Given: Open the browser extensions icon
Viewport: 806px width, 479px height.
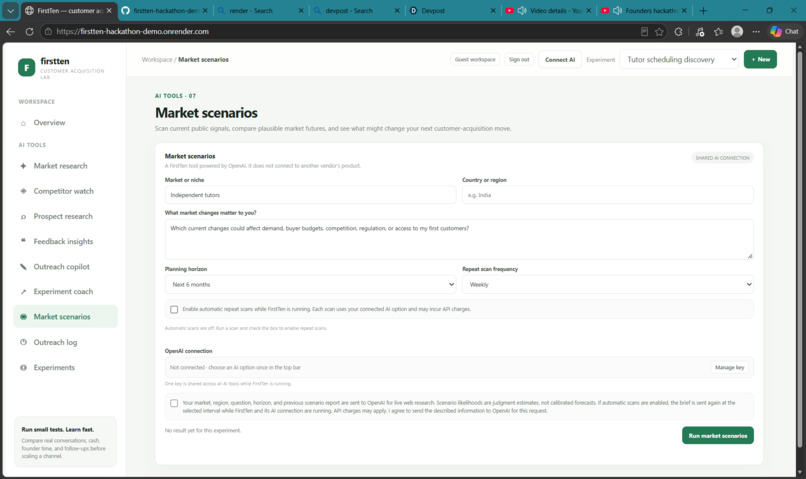Looking at the screenshot, I should point(679,32).
